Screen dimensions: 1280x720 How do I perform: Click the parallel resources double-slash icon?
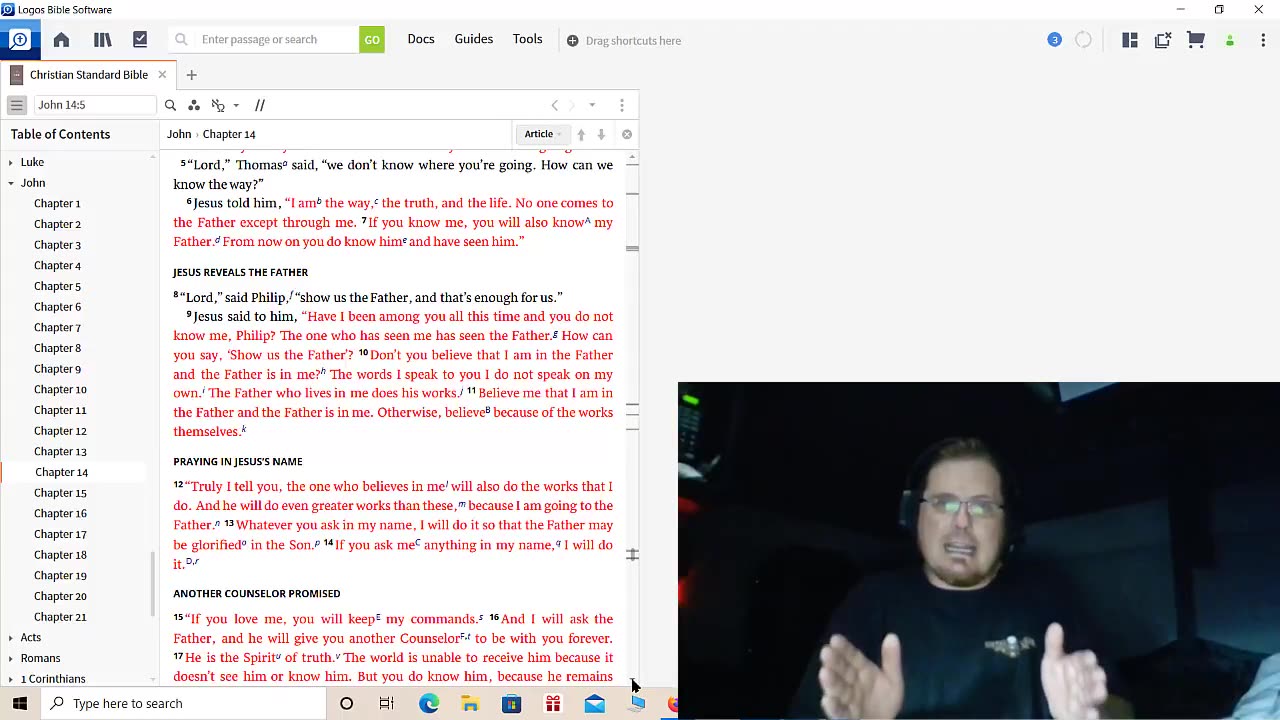tap(259, 105)
